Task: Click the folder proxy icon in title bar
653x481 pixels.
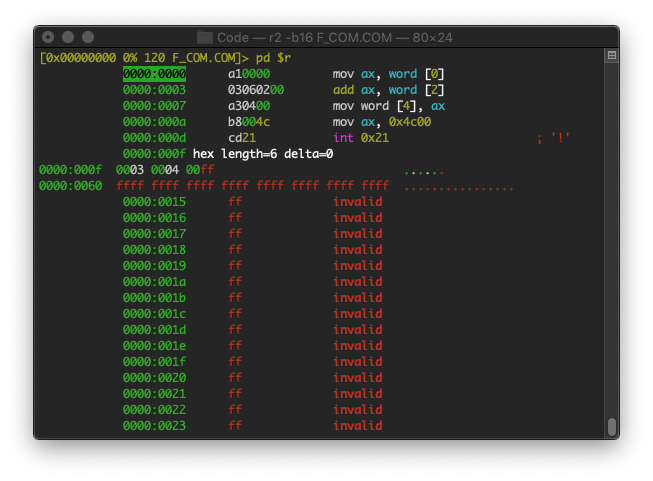Action: (205, 37)
